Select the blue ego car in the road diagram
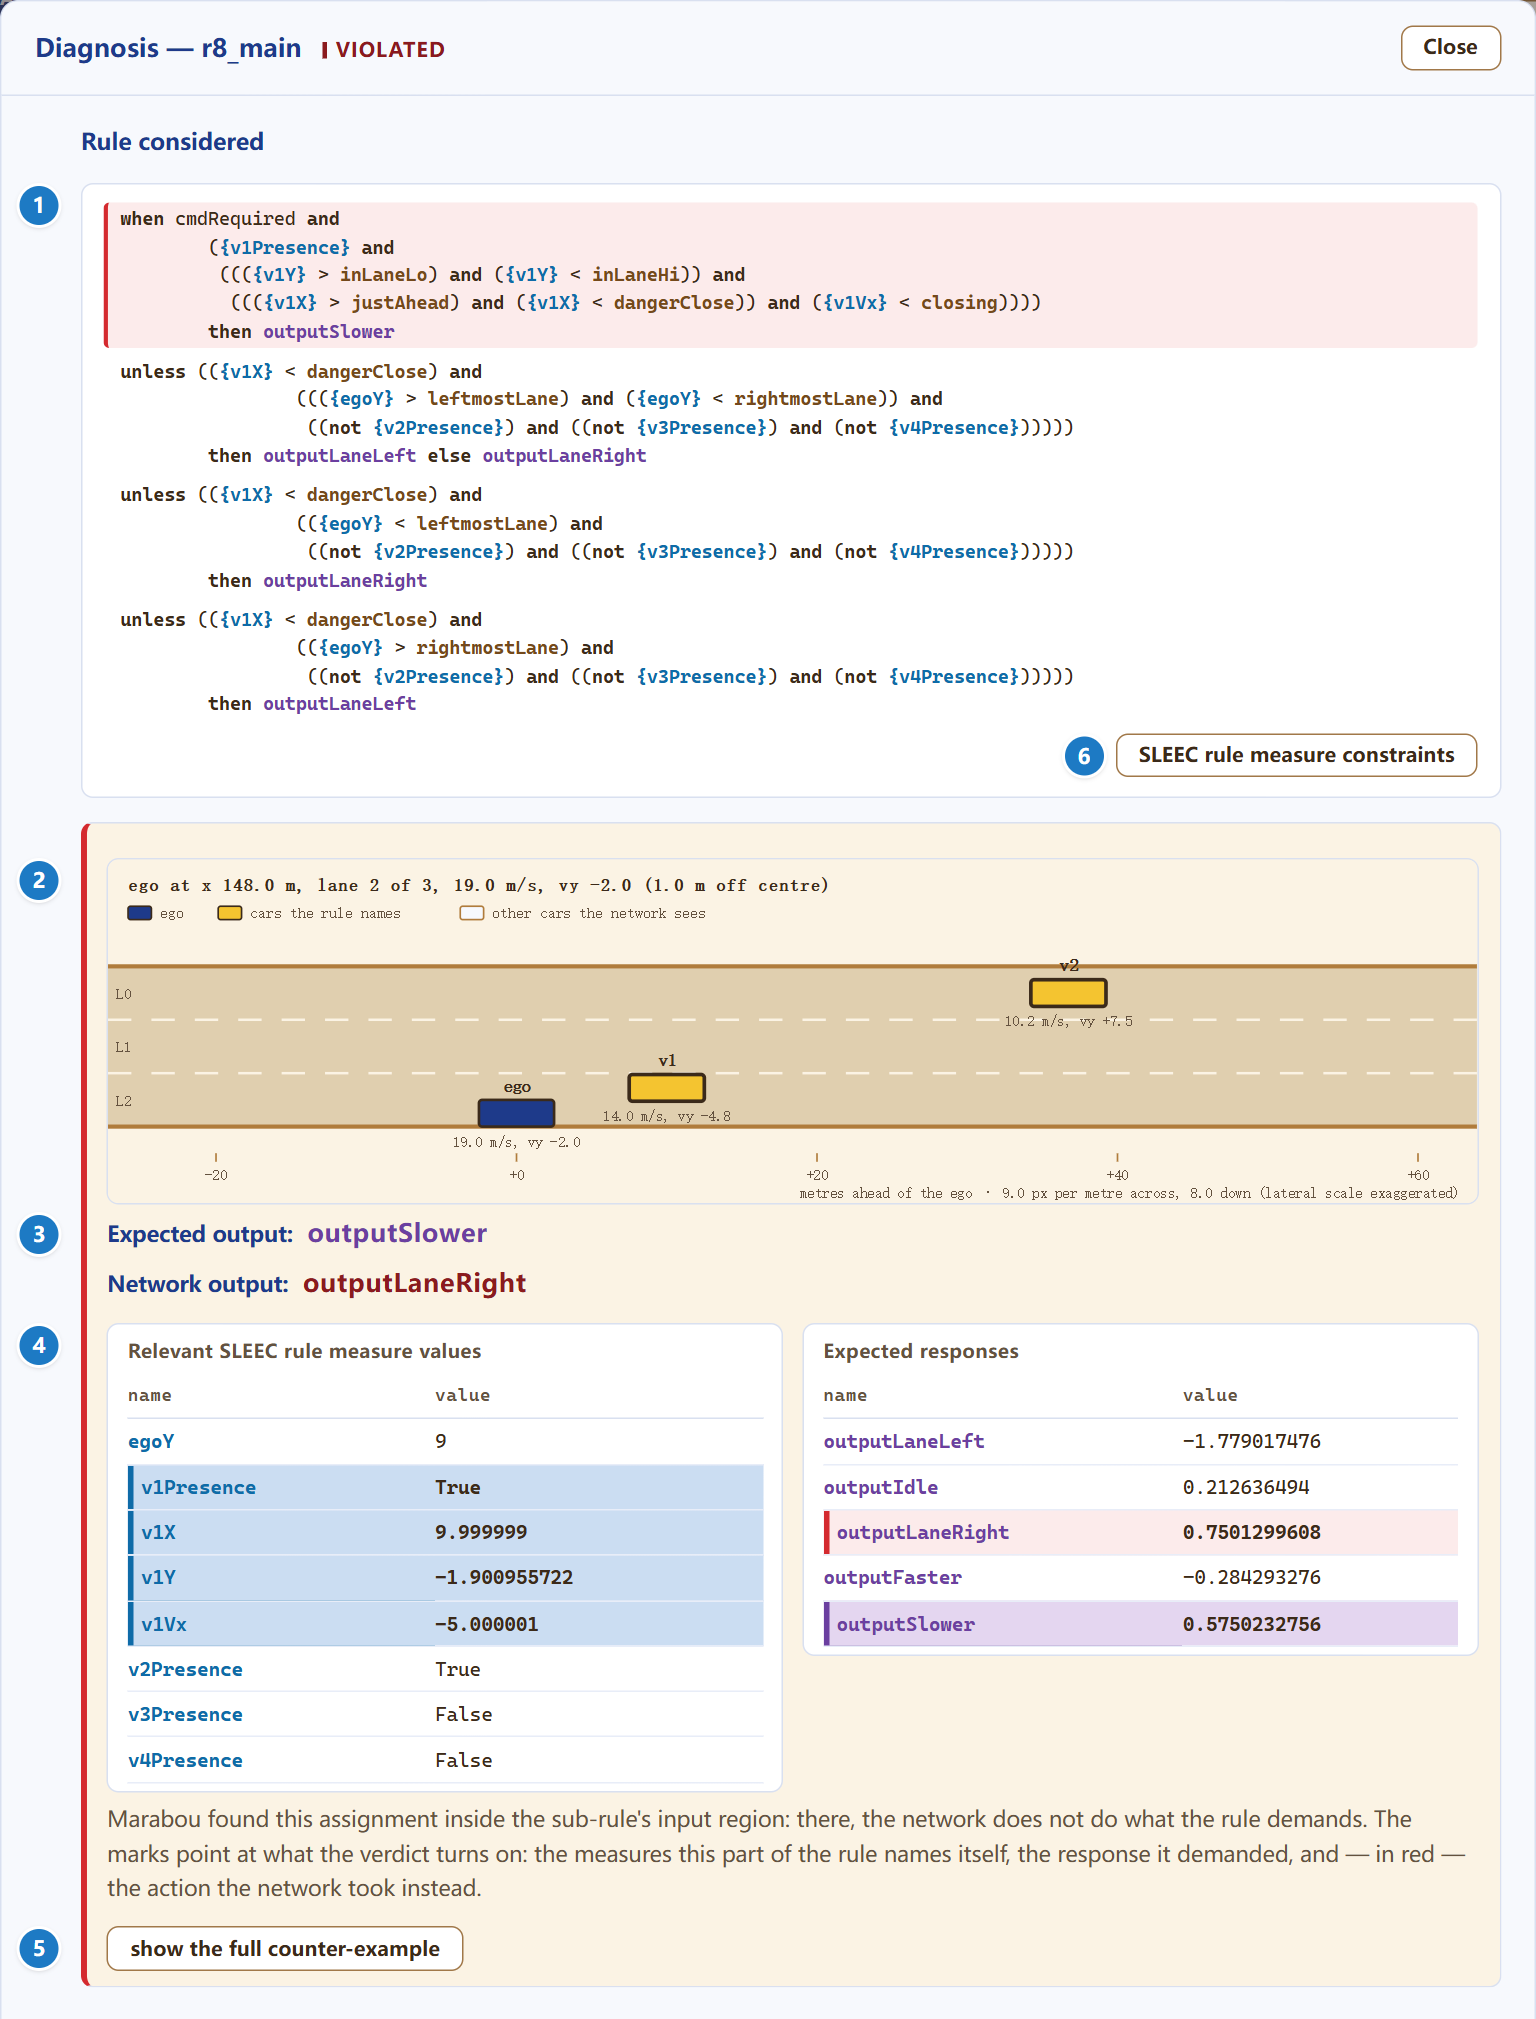This screenshot has width=1536, height=2019. [x=516, y=1112]
